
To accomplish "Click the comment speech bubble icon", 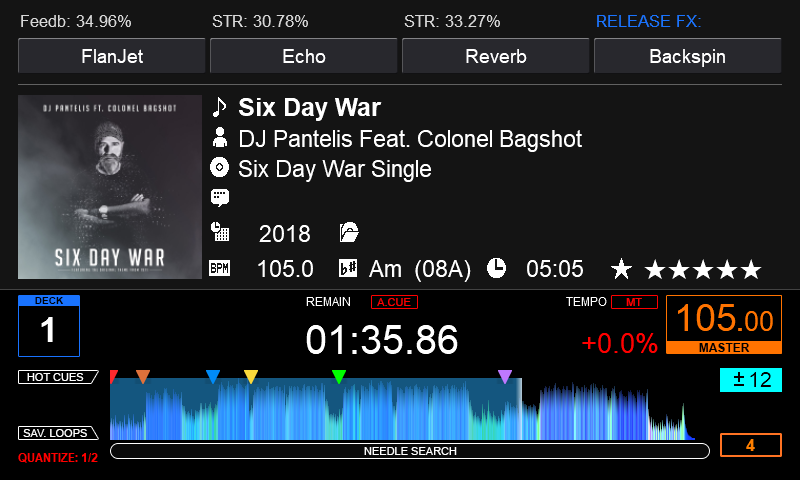I will (x=220, y=197).
